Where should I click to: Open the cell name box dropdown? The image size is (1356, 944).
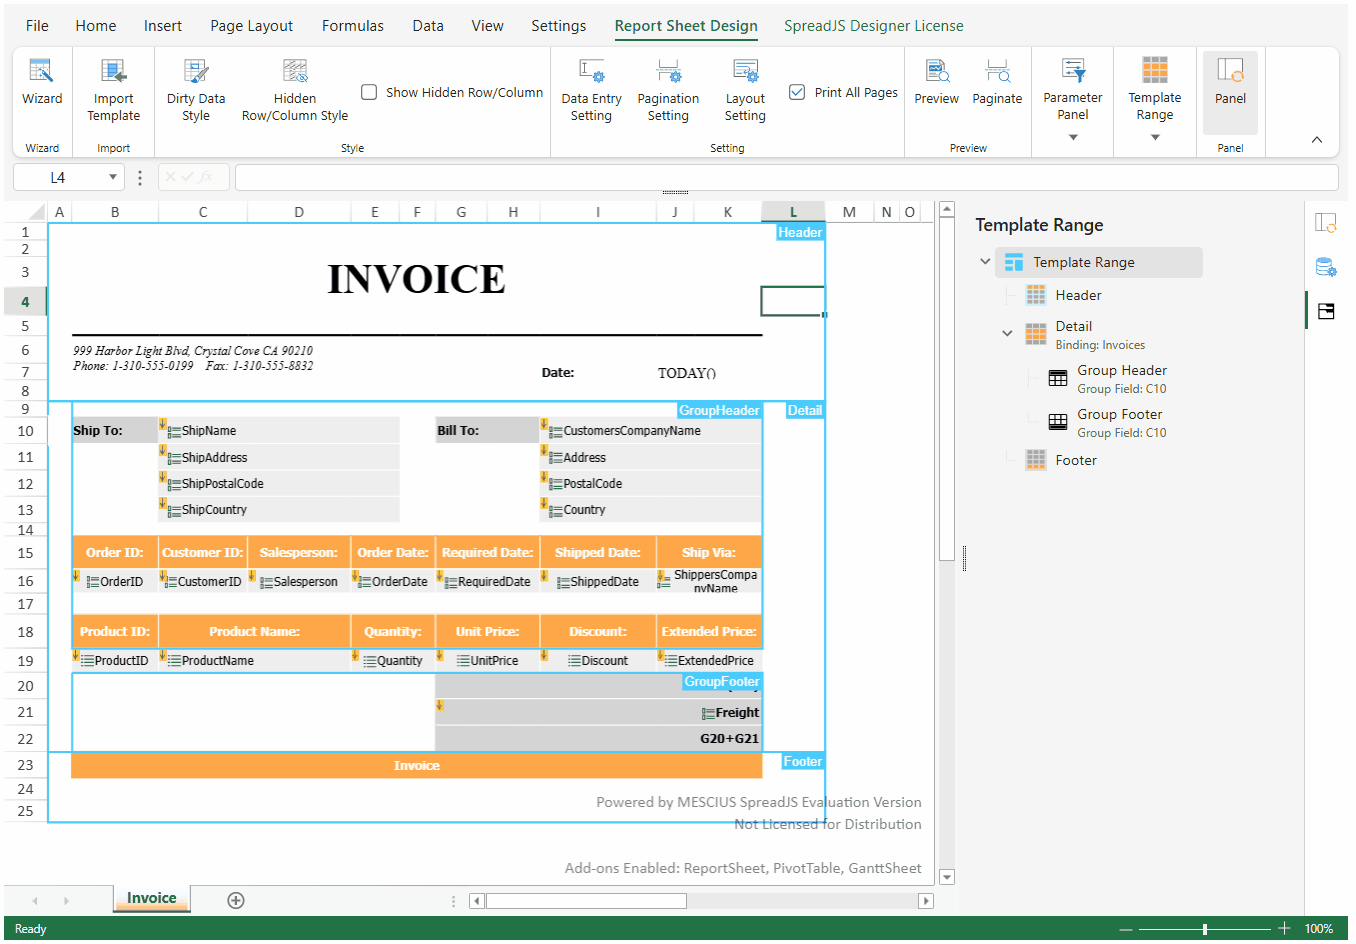tap(113, 178)
